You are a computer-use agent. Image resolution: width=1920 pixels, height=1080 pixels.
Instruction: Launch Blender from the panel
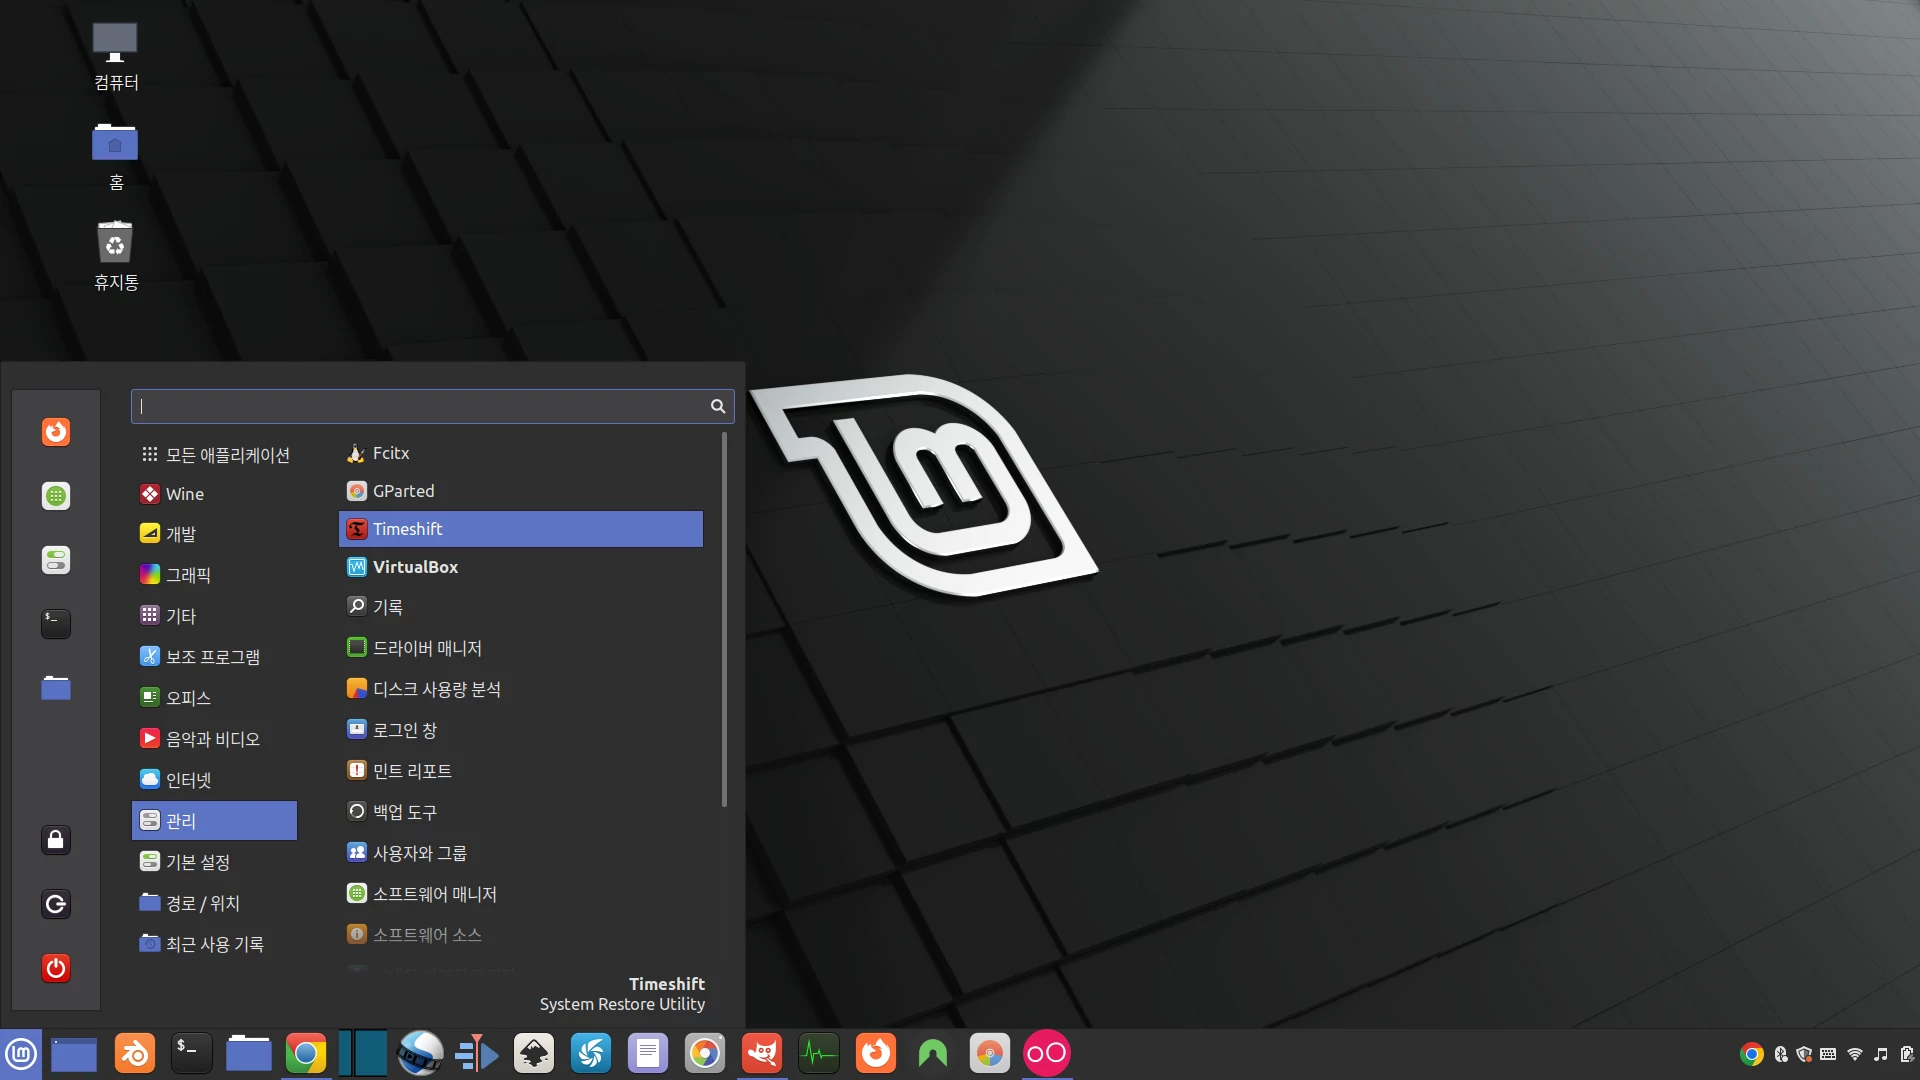(134, 1054)
